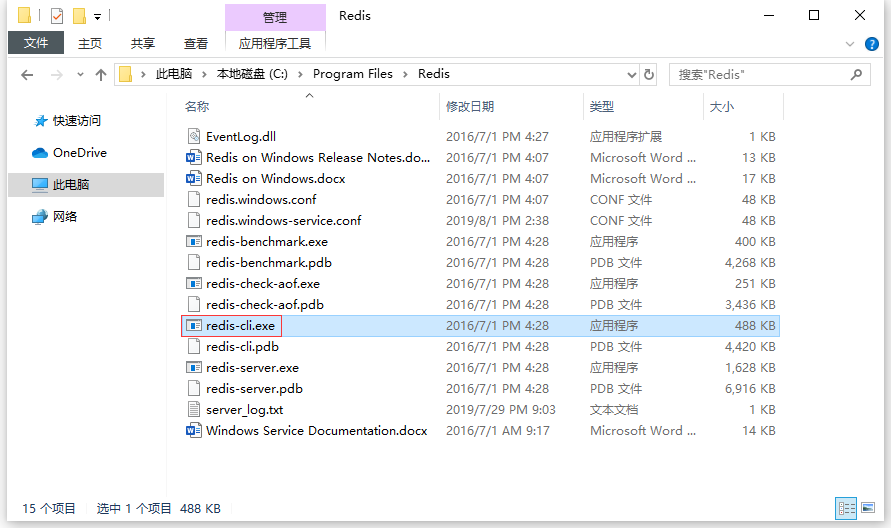The width and height of the screenshot is (891, 528).
Task: Click the redis-cli.exe application icon
Action: pos(194,326)
